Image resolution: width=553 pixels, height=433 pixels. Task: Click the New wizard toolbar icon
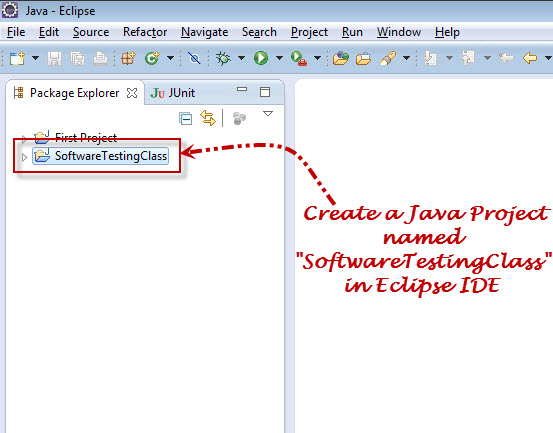(17, 58)
